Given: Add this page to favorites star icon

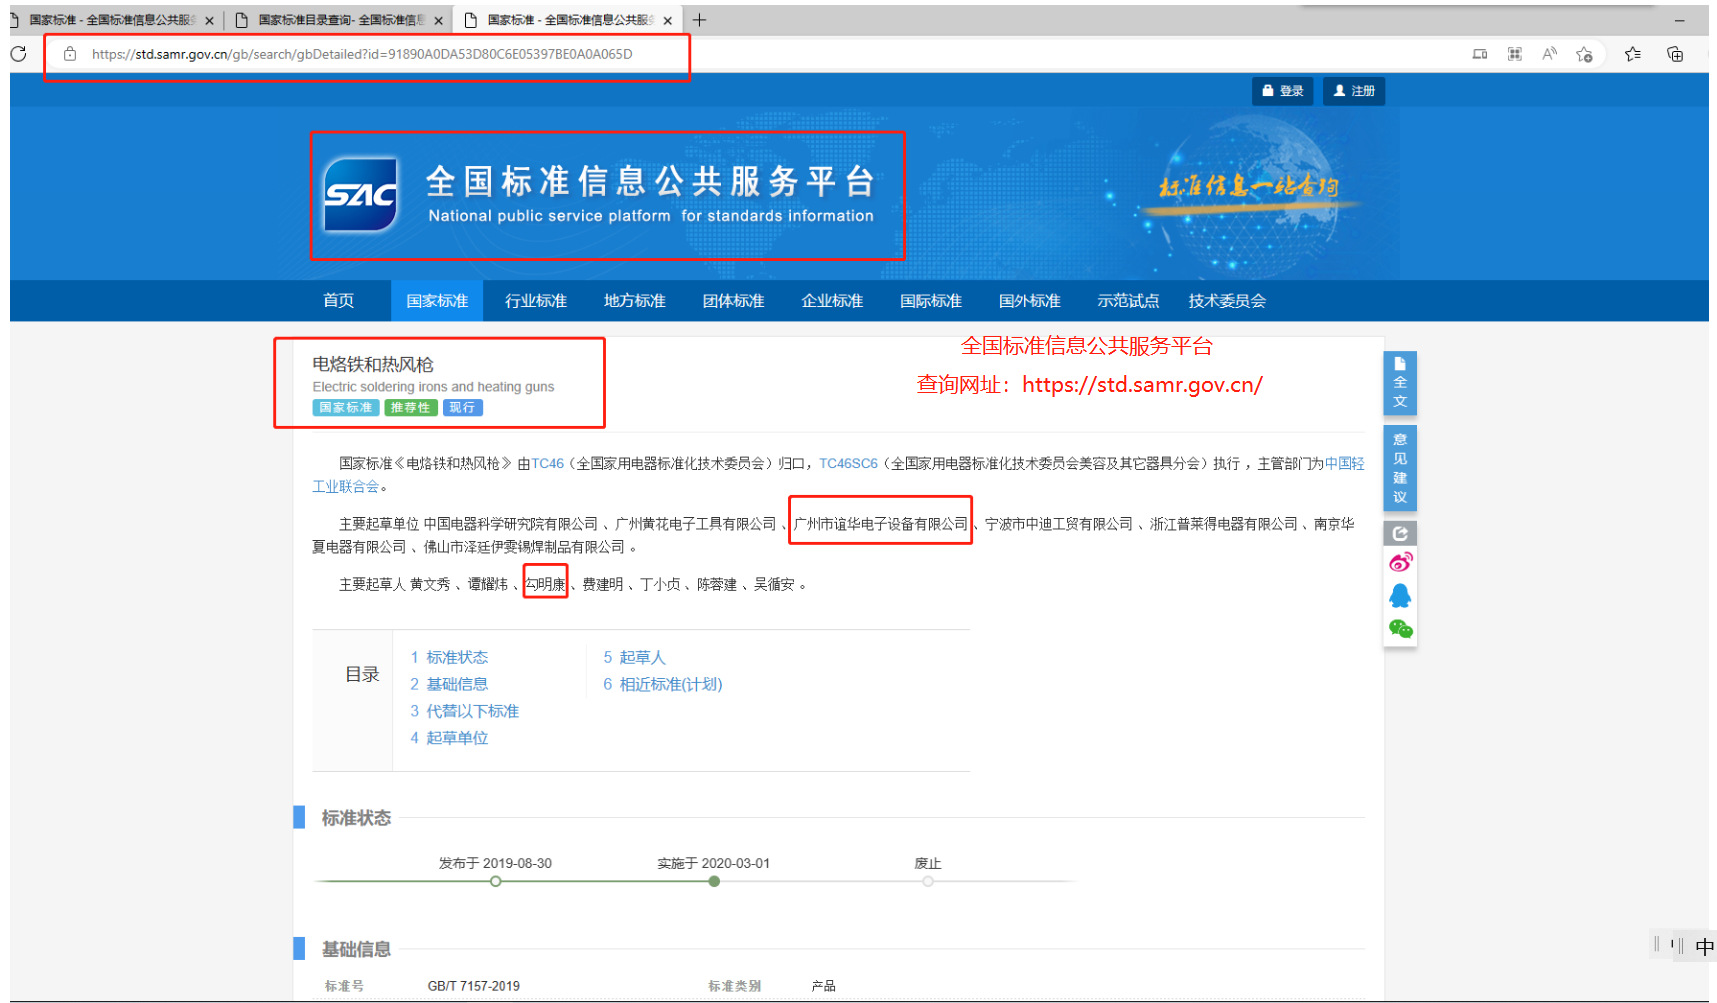Looking at the screenshot, I should [1584, 54].
